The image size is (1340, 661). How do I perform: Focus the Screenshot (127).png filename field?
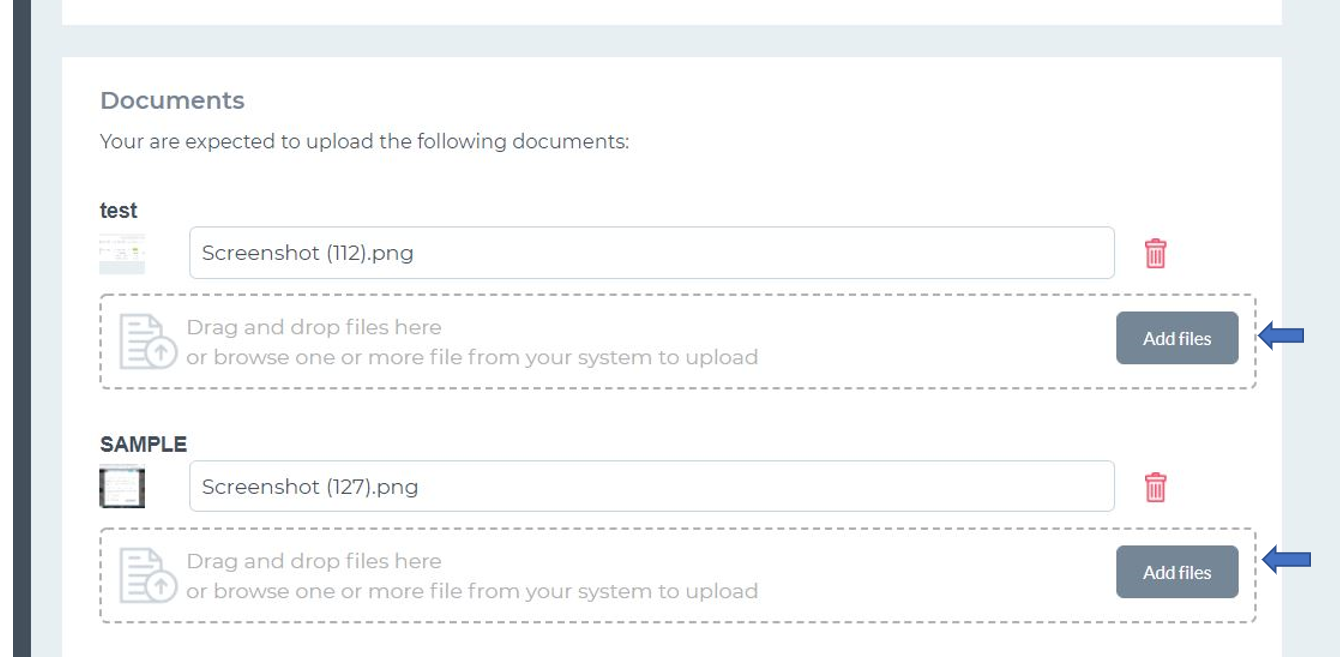[x=652, y=487]
